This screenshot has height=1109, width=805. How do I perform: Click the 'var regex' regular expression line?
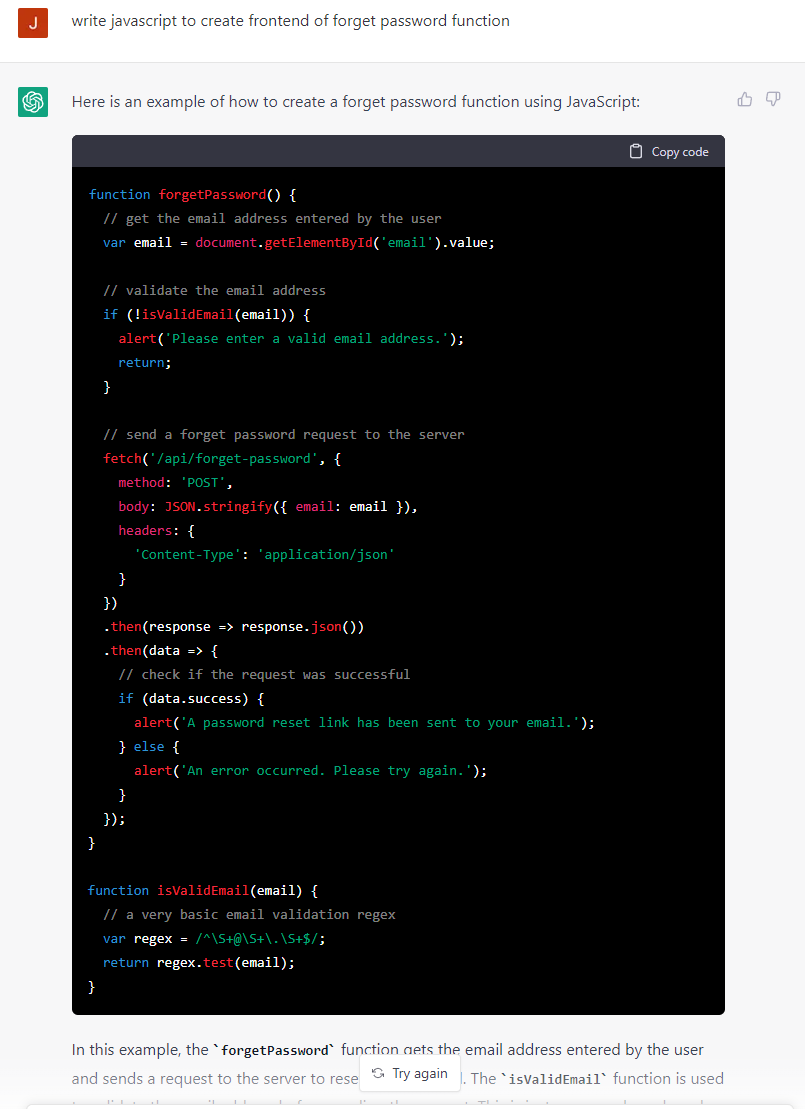(x=214, y=939)
